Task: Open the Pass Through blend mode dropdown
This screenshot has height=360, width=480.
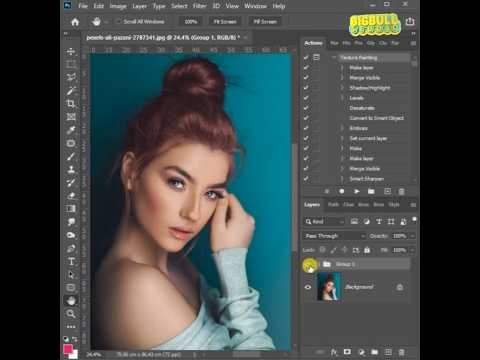Action: pos(334,236)
